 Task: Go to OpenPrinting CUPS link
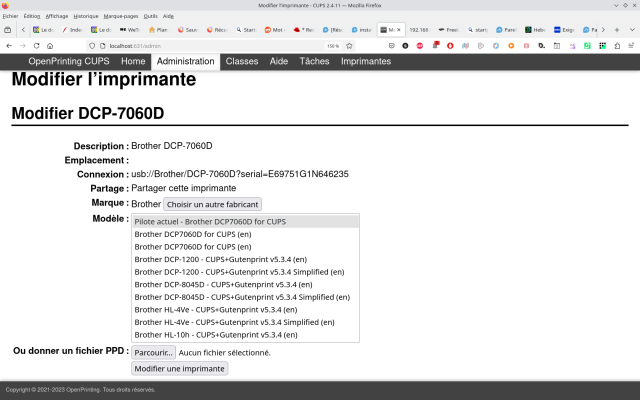click(69, 61)
